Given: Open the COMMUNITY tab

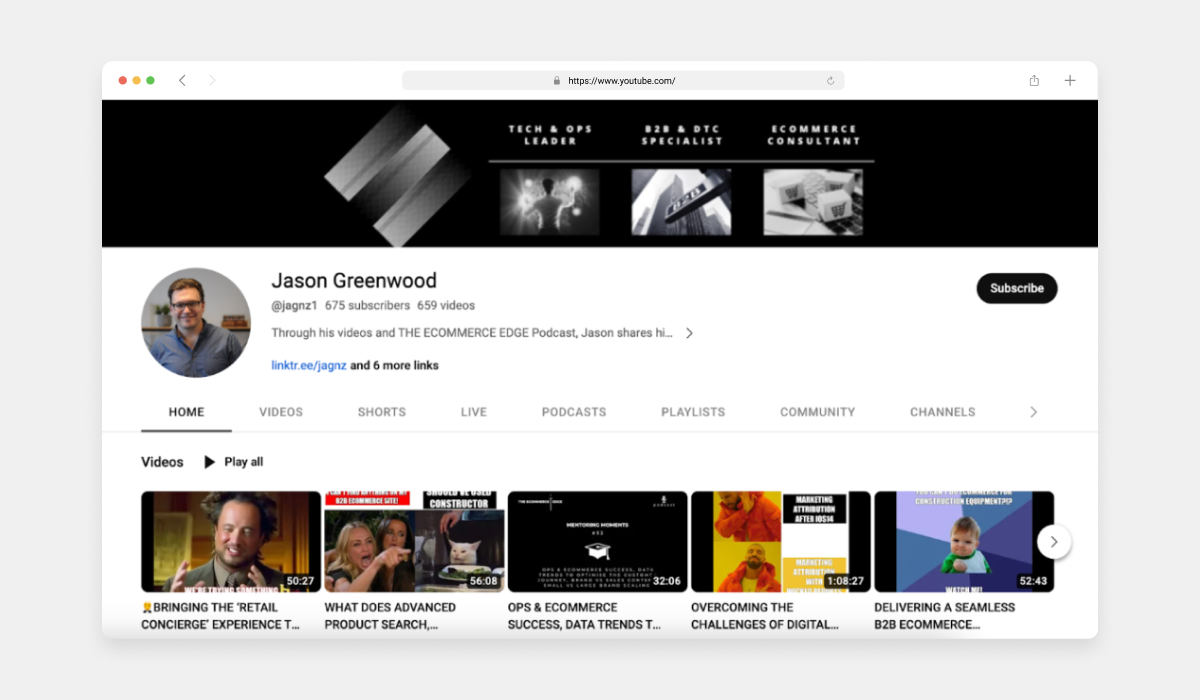Looking at the screenshot, I should pyautogui.click(x=818, y=412).
